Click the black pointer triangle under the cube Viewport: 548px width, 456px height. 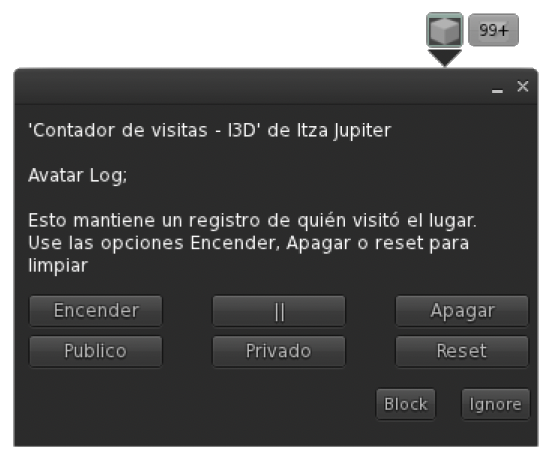click(x=445, y=58)
